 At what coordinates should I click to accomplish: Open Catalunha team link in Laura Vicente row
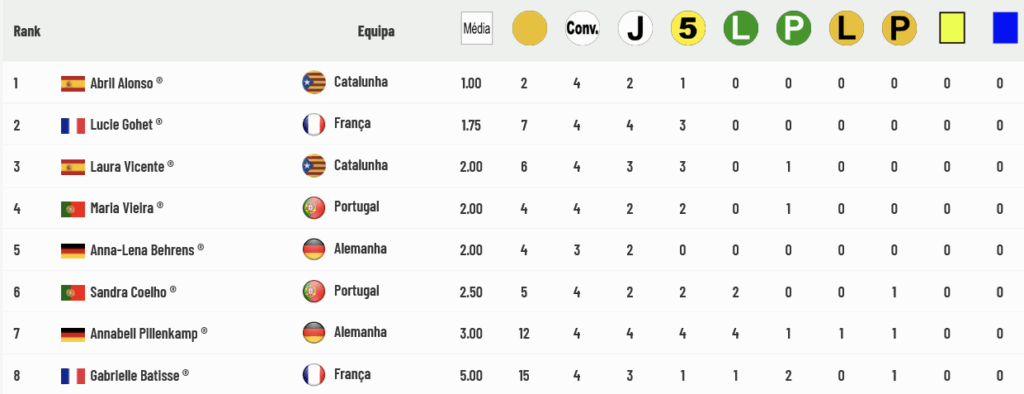click(360, 165)
